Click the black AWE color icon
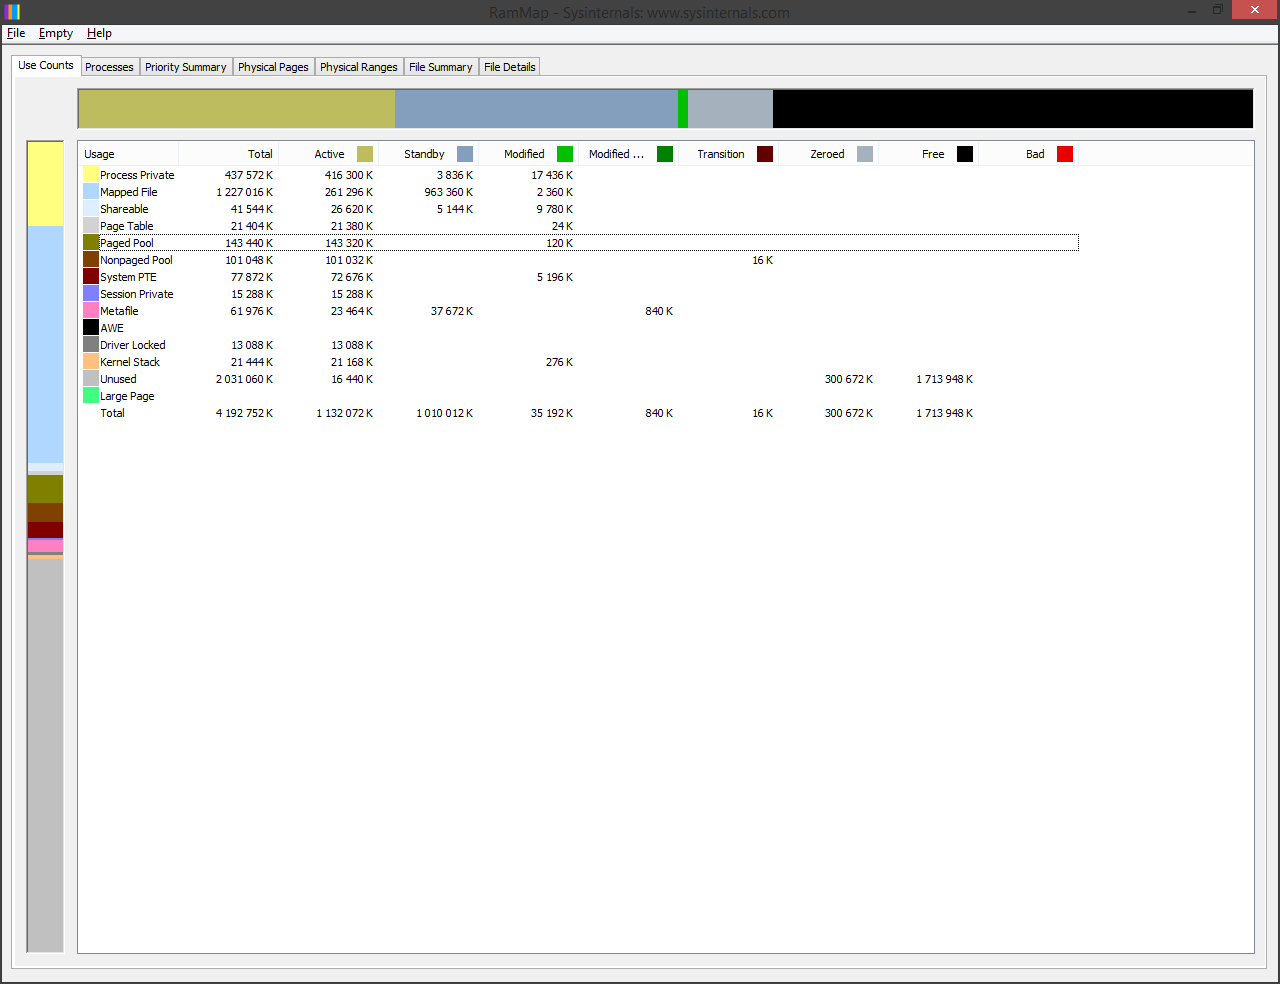1280x984 pixels. click(91, 328)
